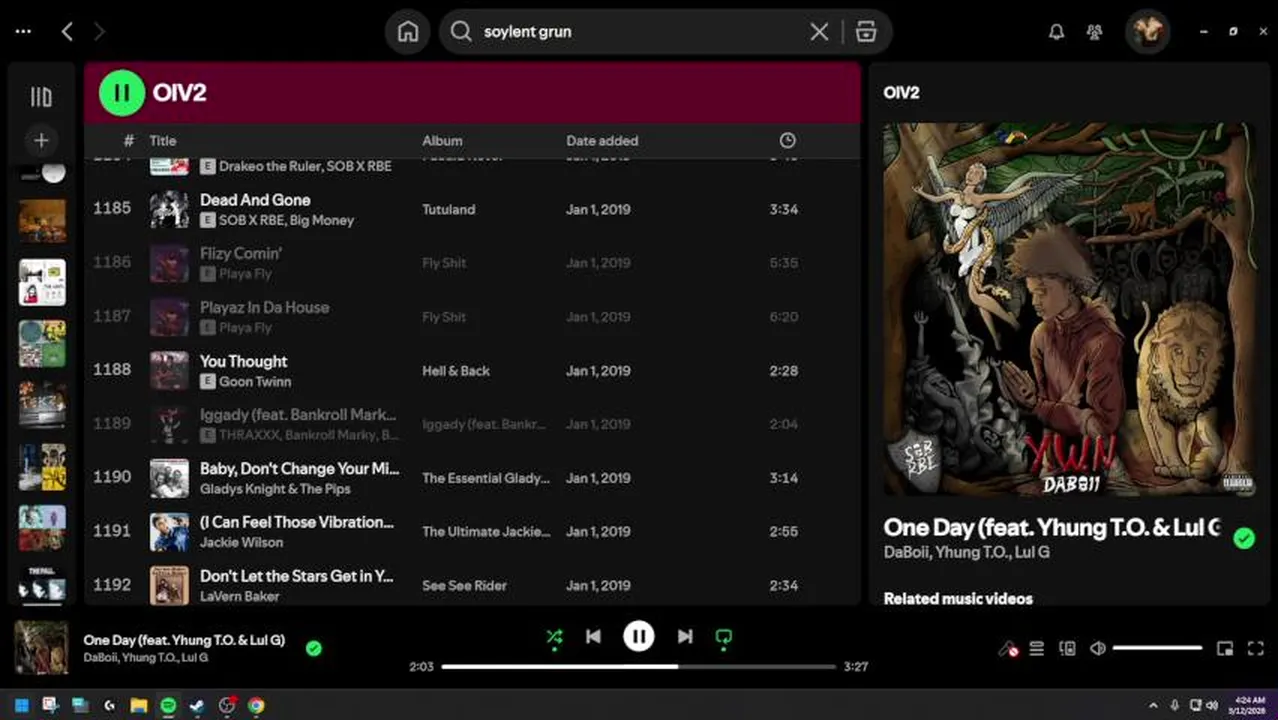Seek in the song progress bar
Viewport: 1278px width, 720px height.
(638, 666)
